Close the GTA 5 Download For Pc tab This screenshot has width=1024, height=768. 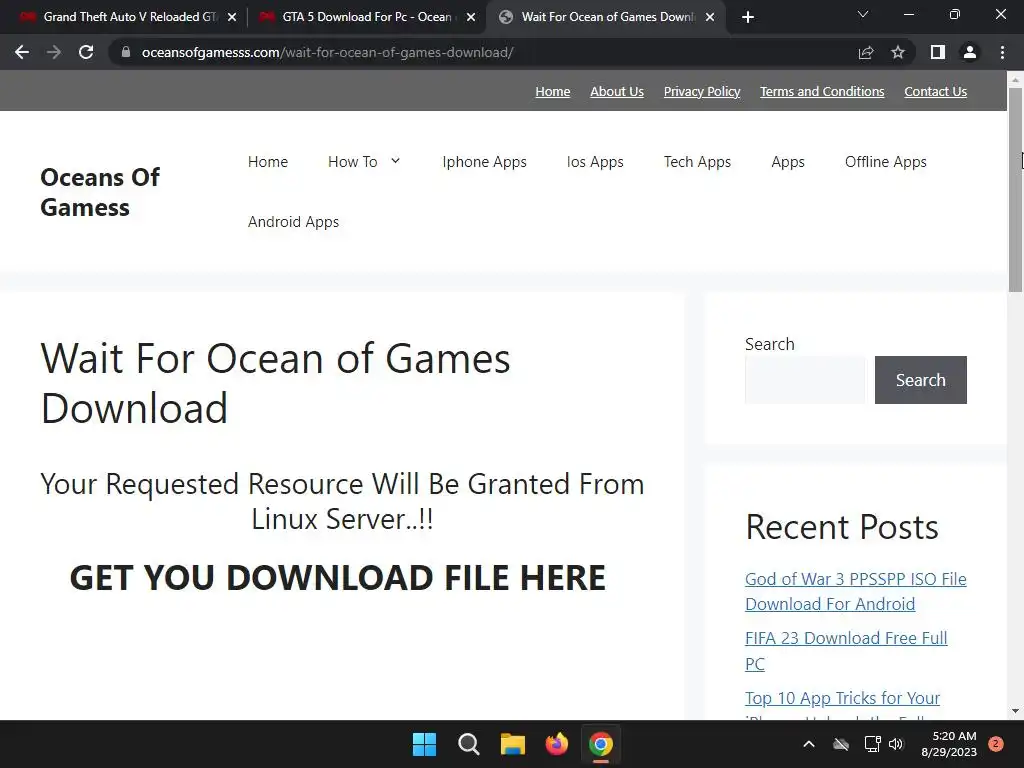pyautogui.click(x=471, y=17)
